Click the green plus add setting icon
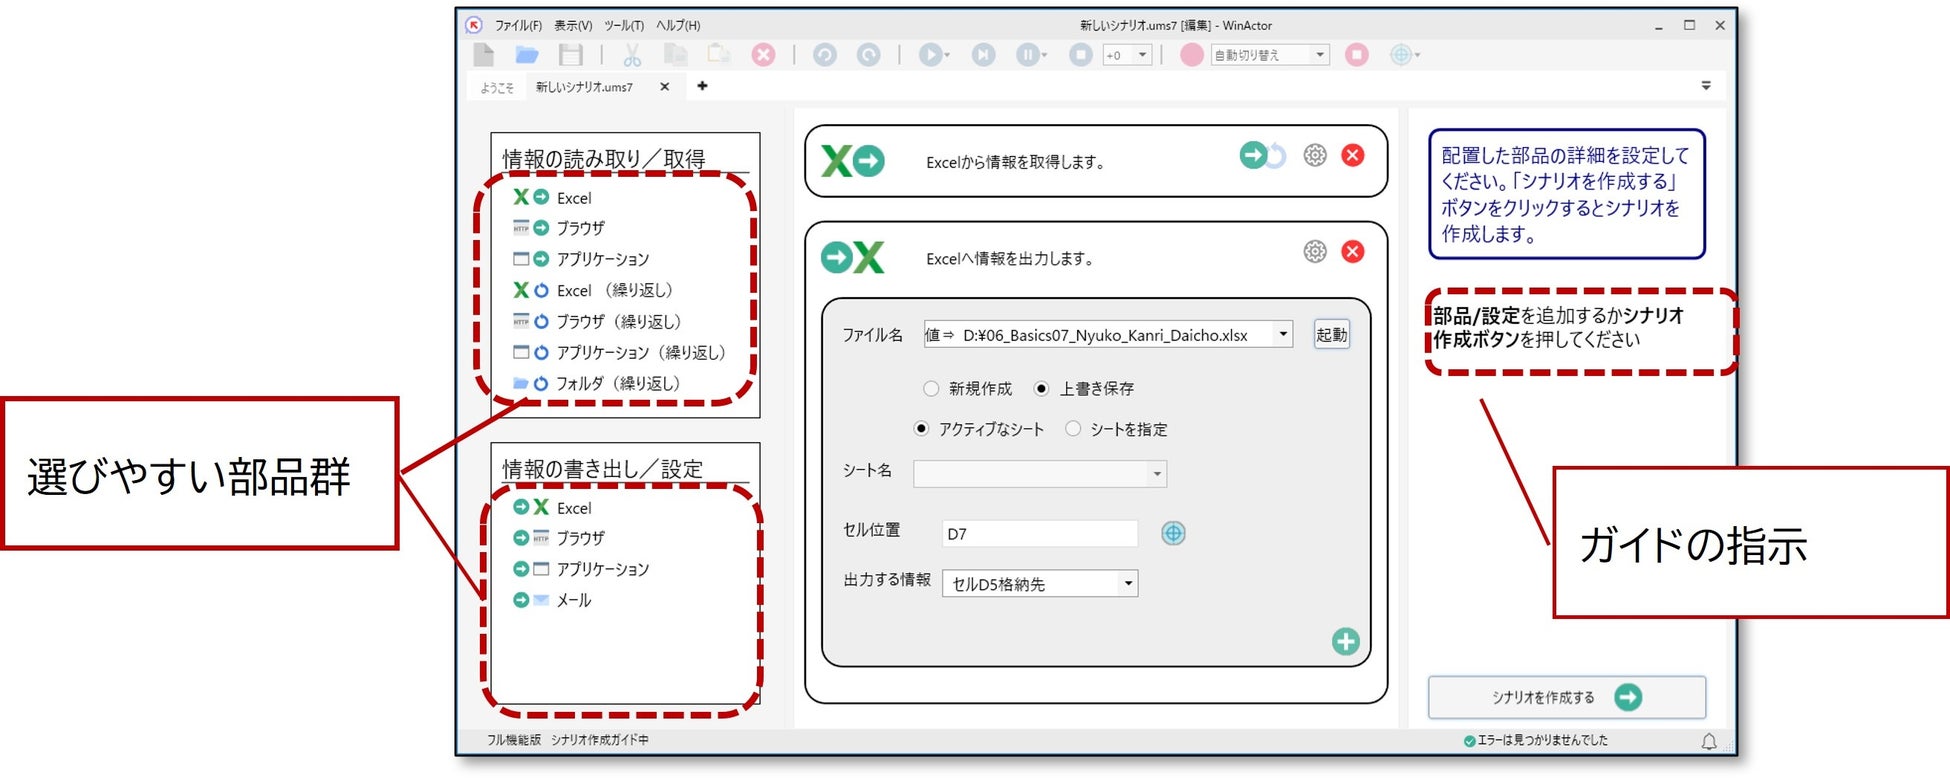The image size is (1950, 778). [1345, 641]
